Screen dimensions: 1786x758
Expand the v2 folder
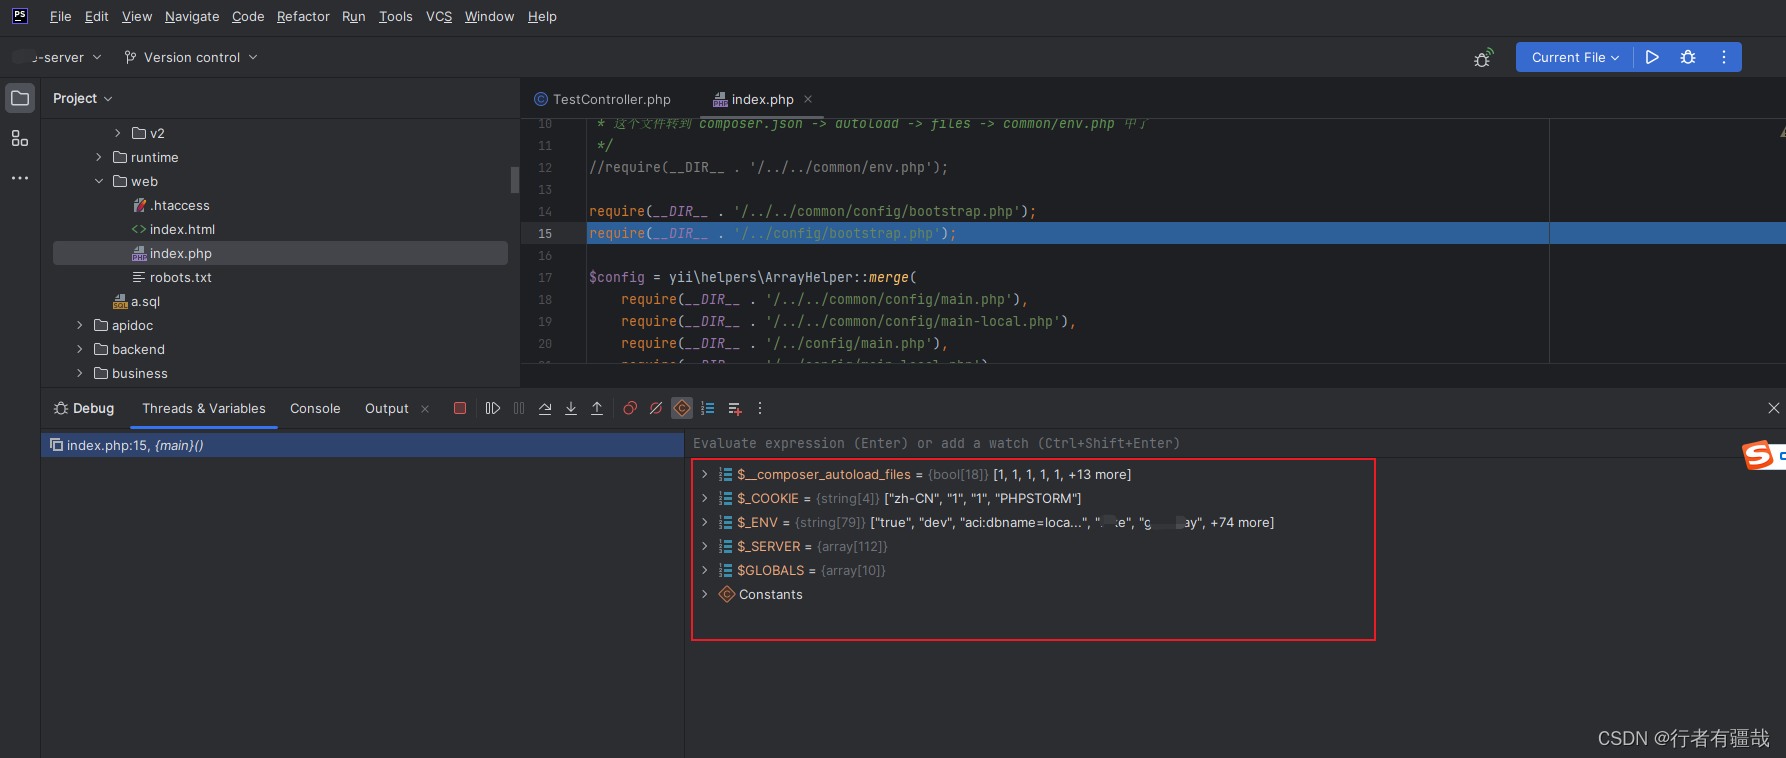click(x=118, y=133)
